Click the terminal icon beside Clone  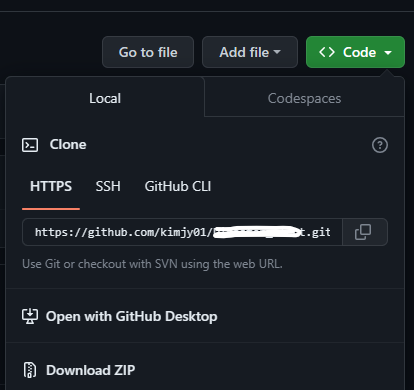30,145
